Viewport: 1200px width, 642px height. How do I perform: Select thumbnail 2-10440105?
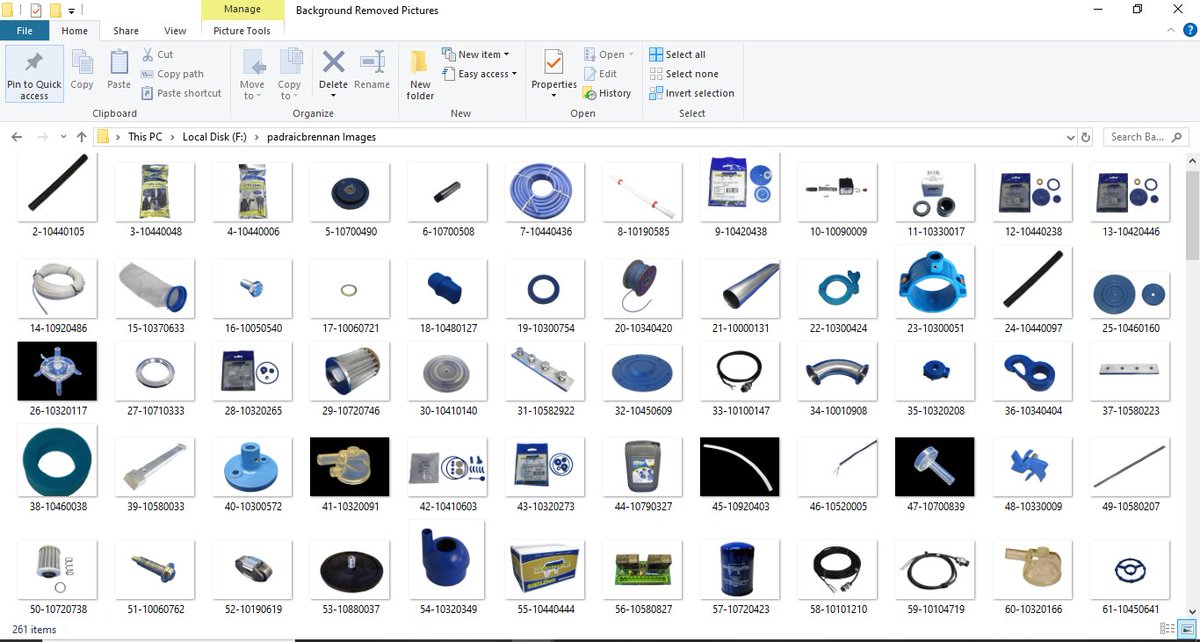point(57,189)
